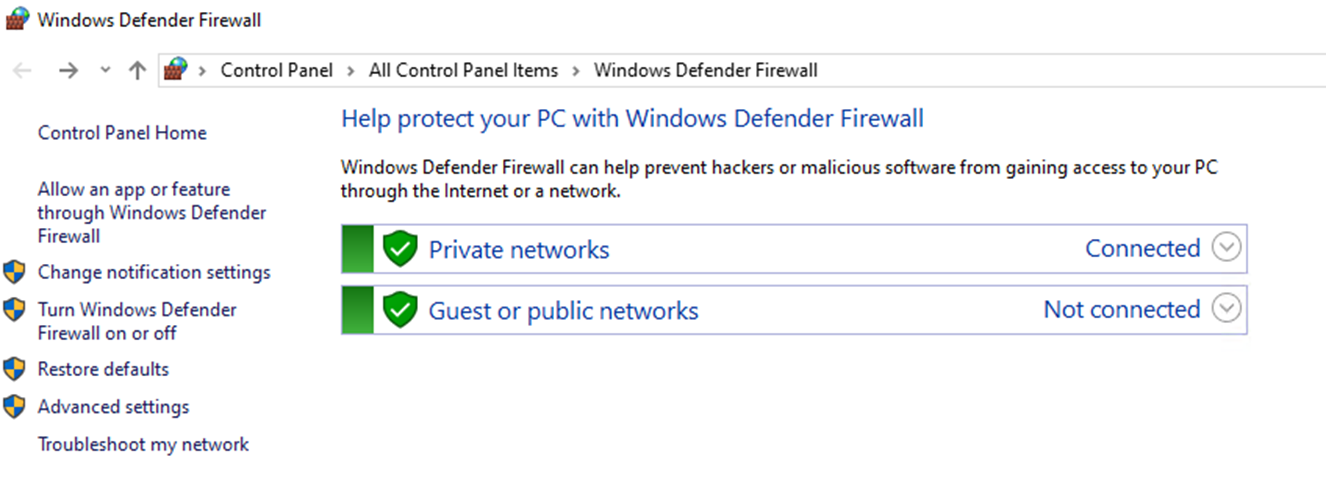Select All Control Panel Items breadcrumb
Screen dimensions: 1326x493
[463, 70]
